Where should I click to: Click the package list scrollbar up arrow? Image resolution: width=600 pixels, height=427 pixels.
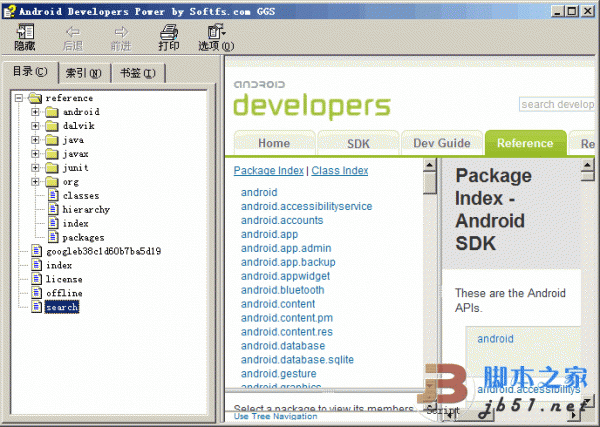coord(430,165)
